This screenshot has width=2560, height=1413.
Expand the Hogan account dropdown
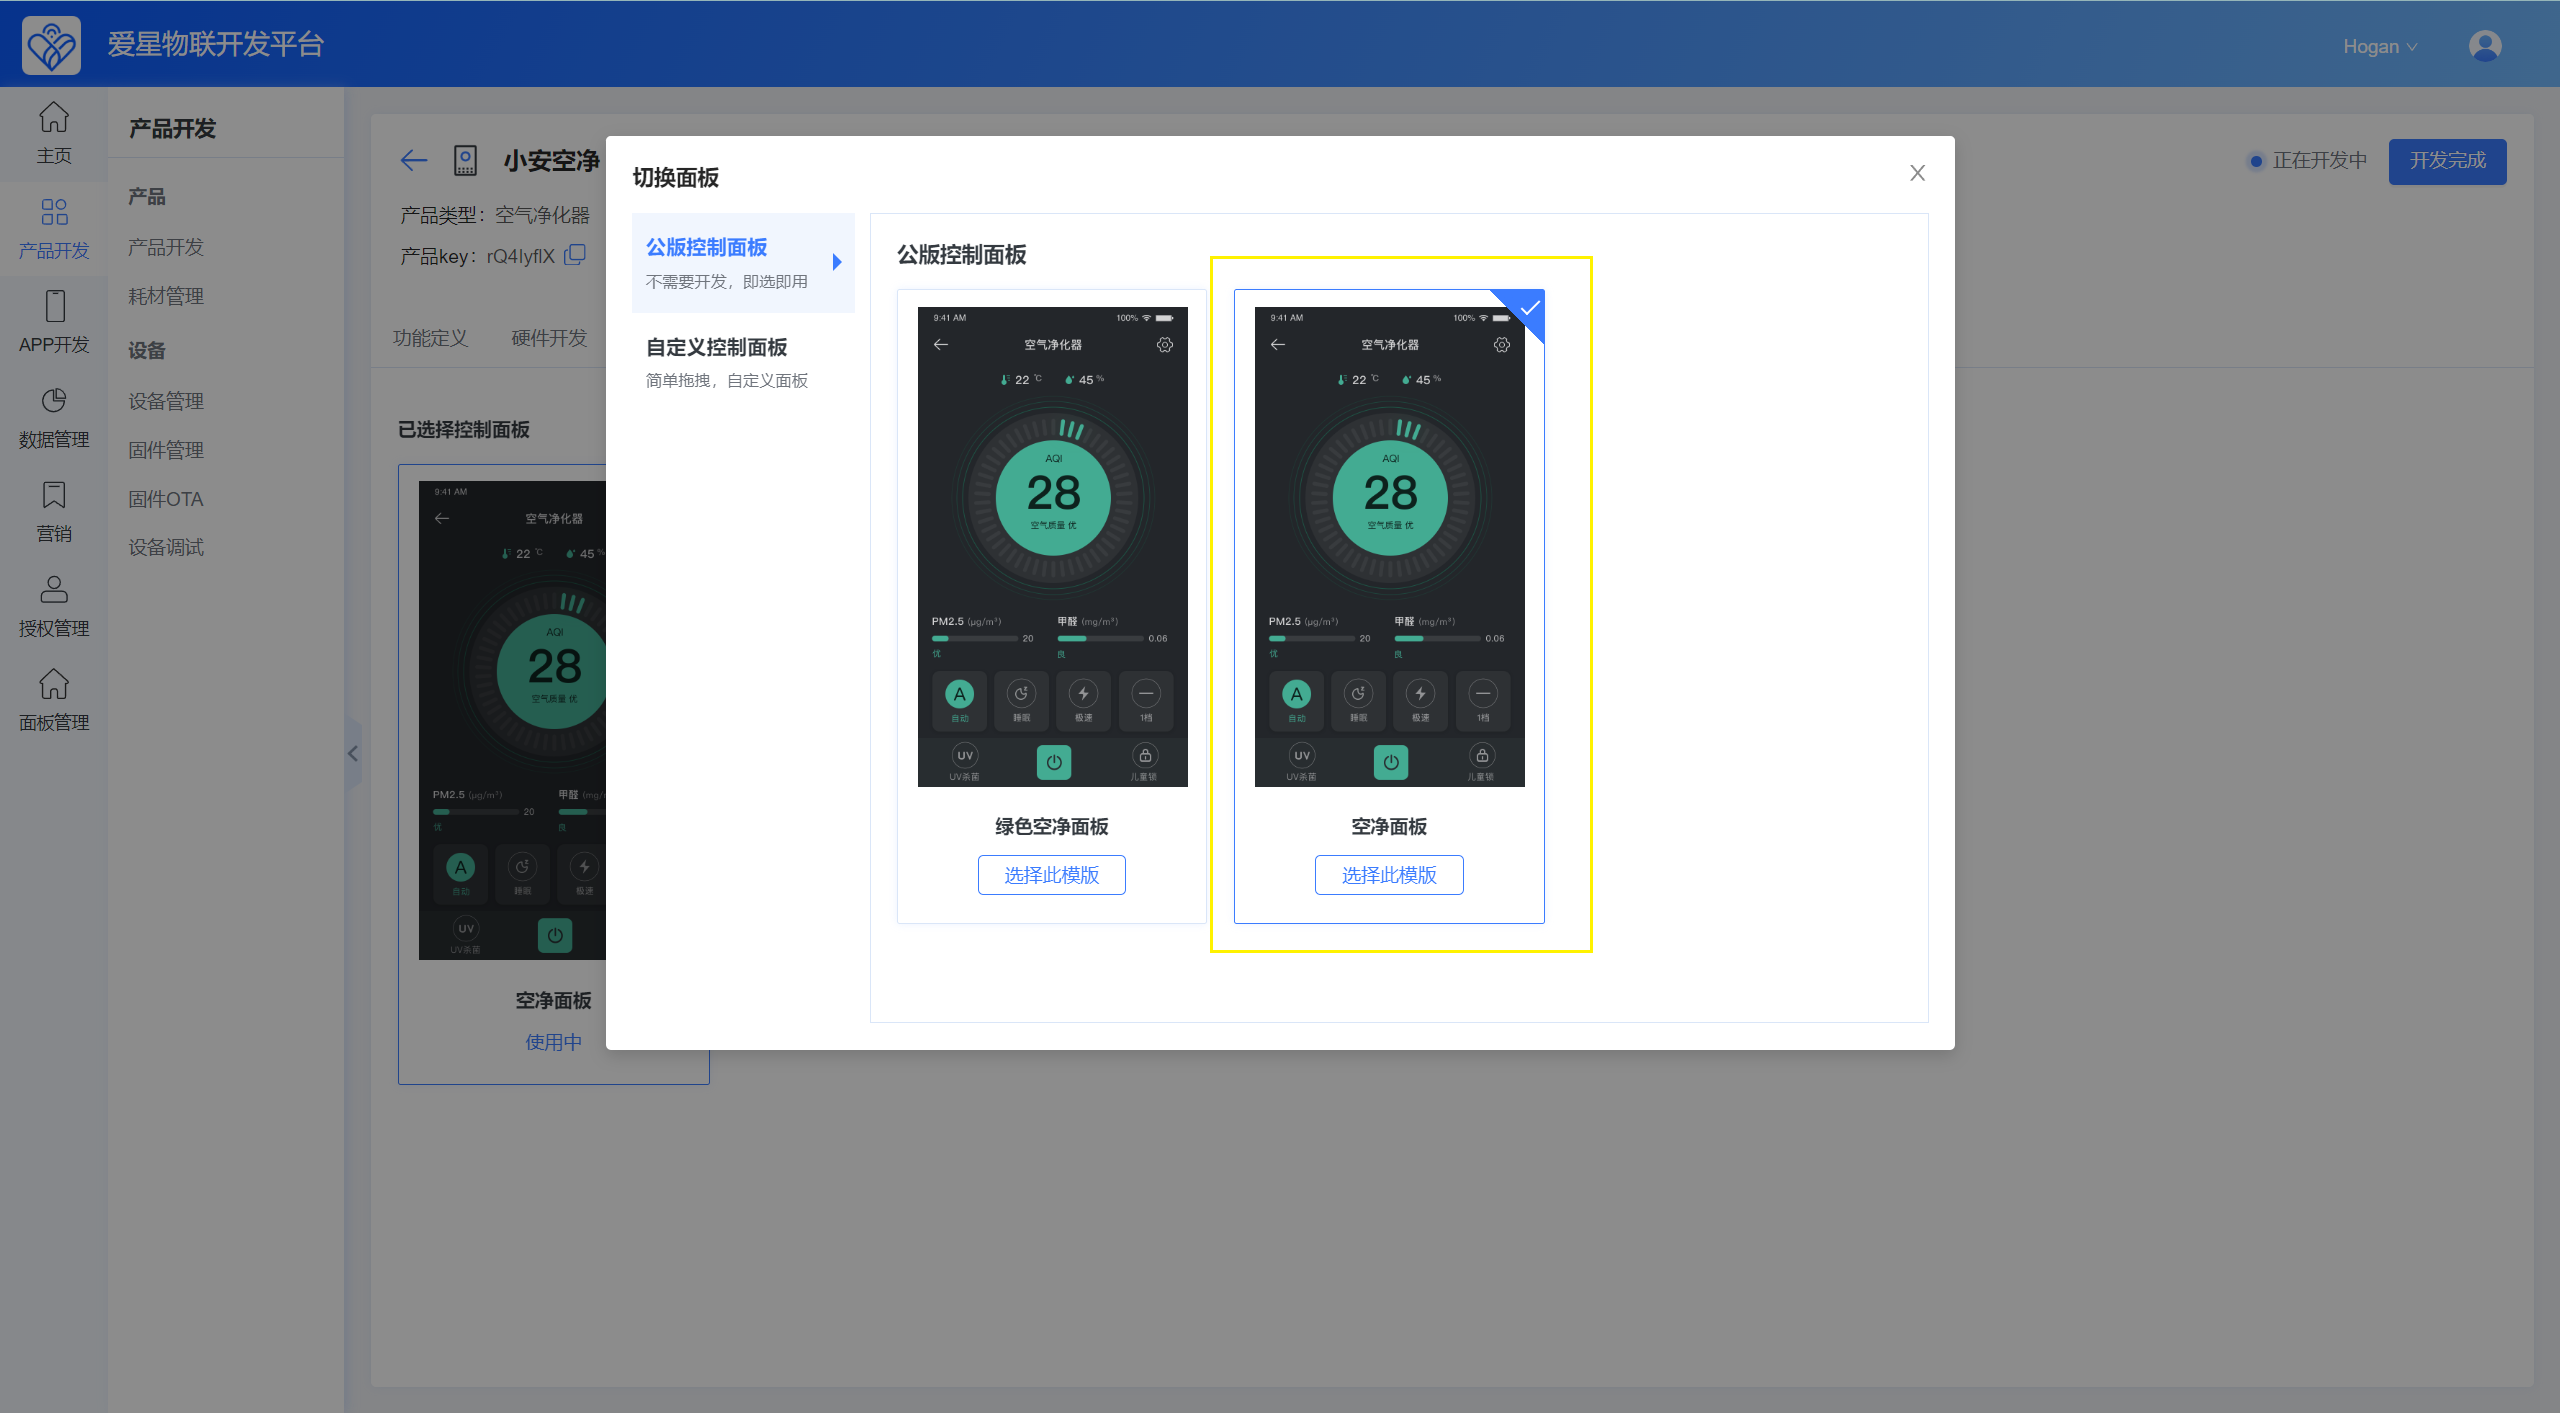pos(2379,46)
